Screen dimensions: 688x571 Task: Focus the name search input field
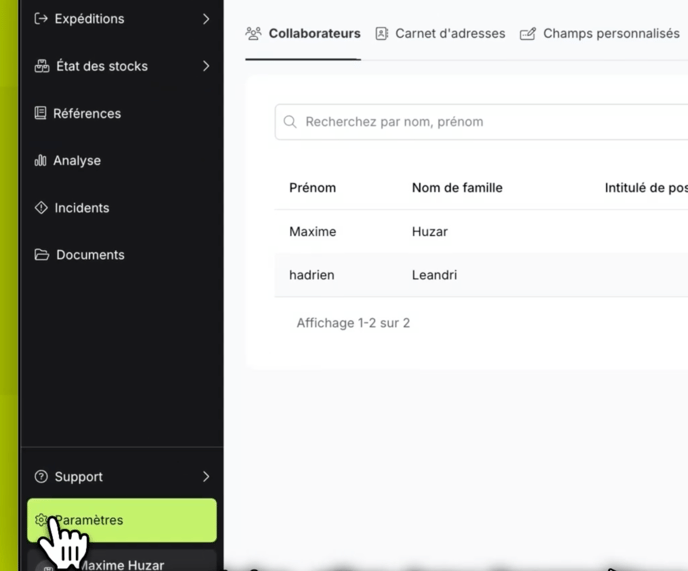pyautogui.click(x=490, y=122)
